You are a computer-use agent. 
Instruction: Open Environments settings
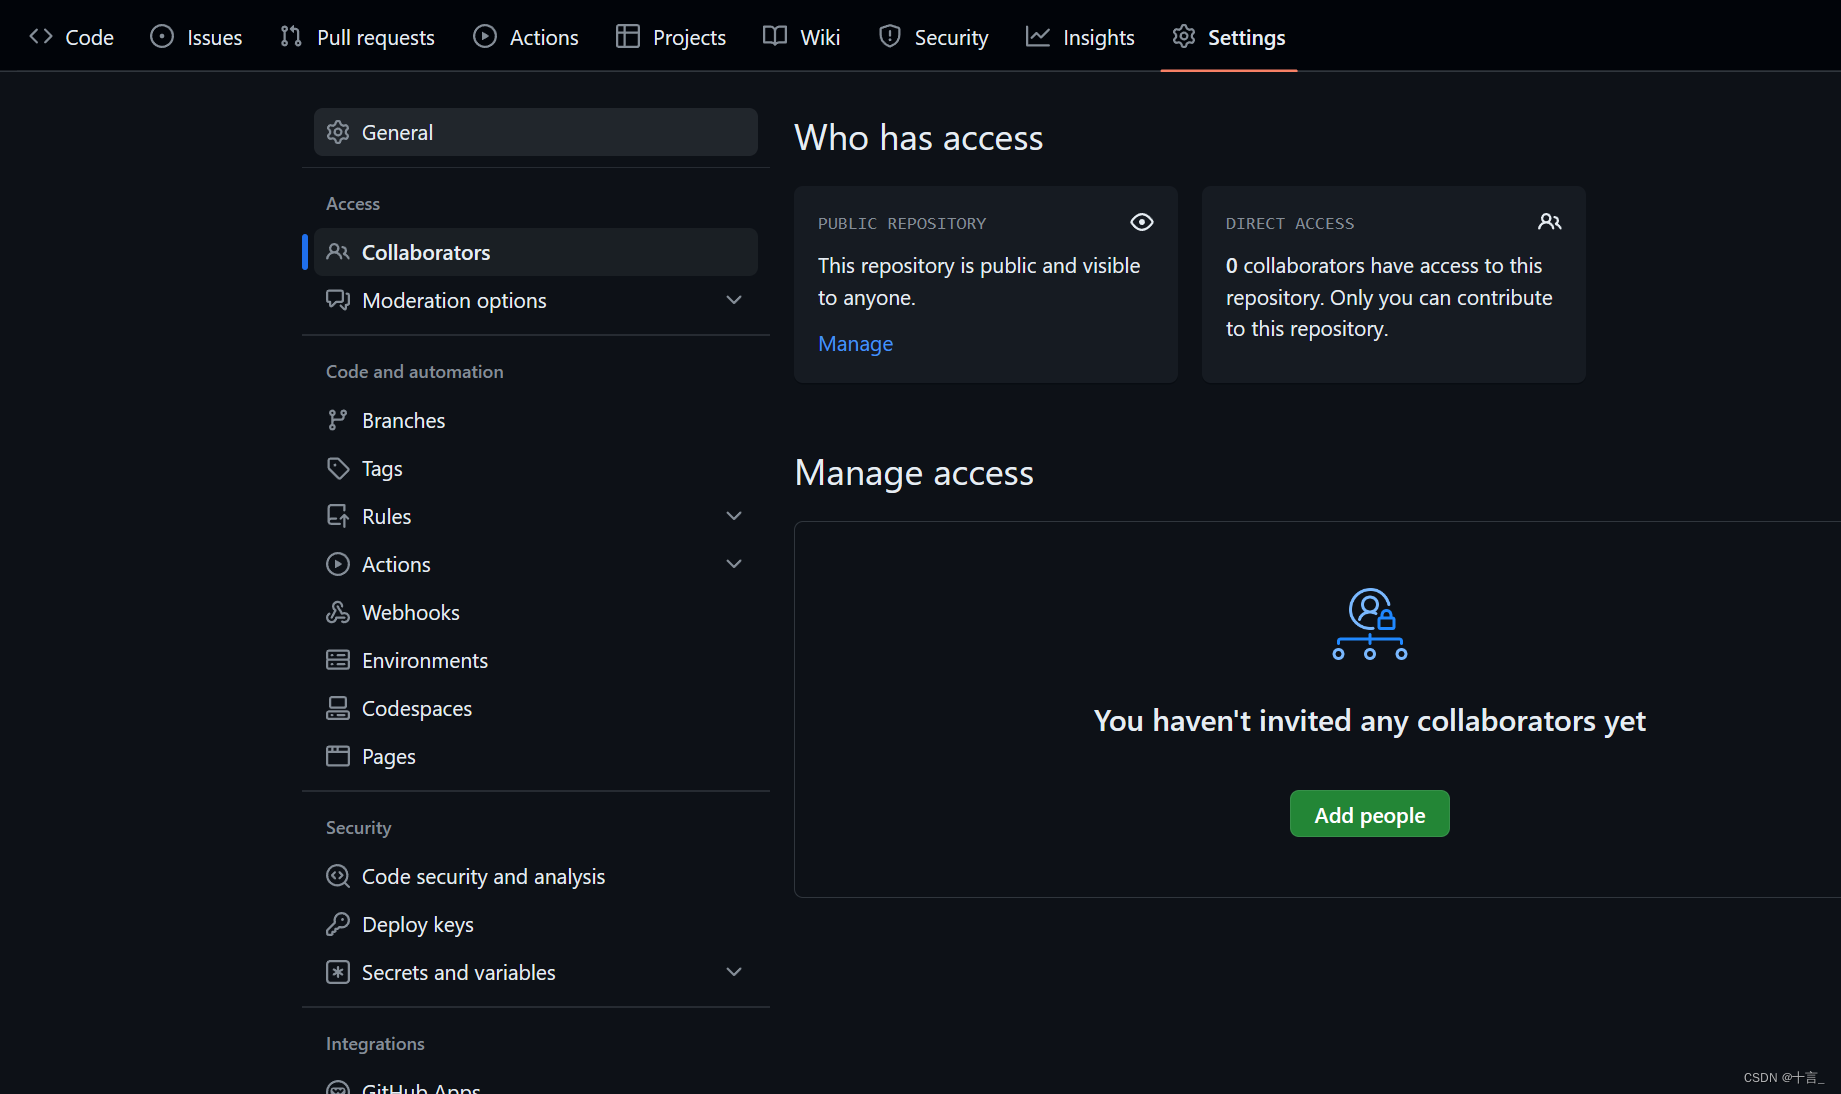[x=536, y=660]
